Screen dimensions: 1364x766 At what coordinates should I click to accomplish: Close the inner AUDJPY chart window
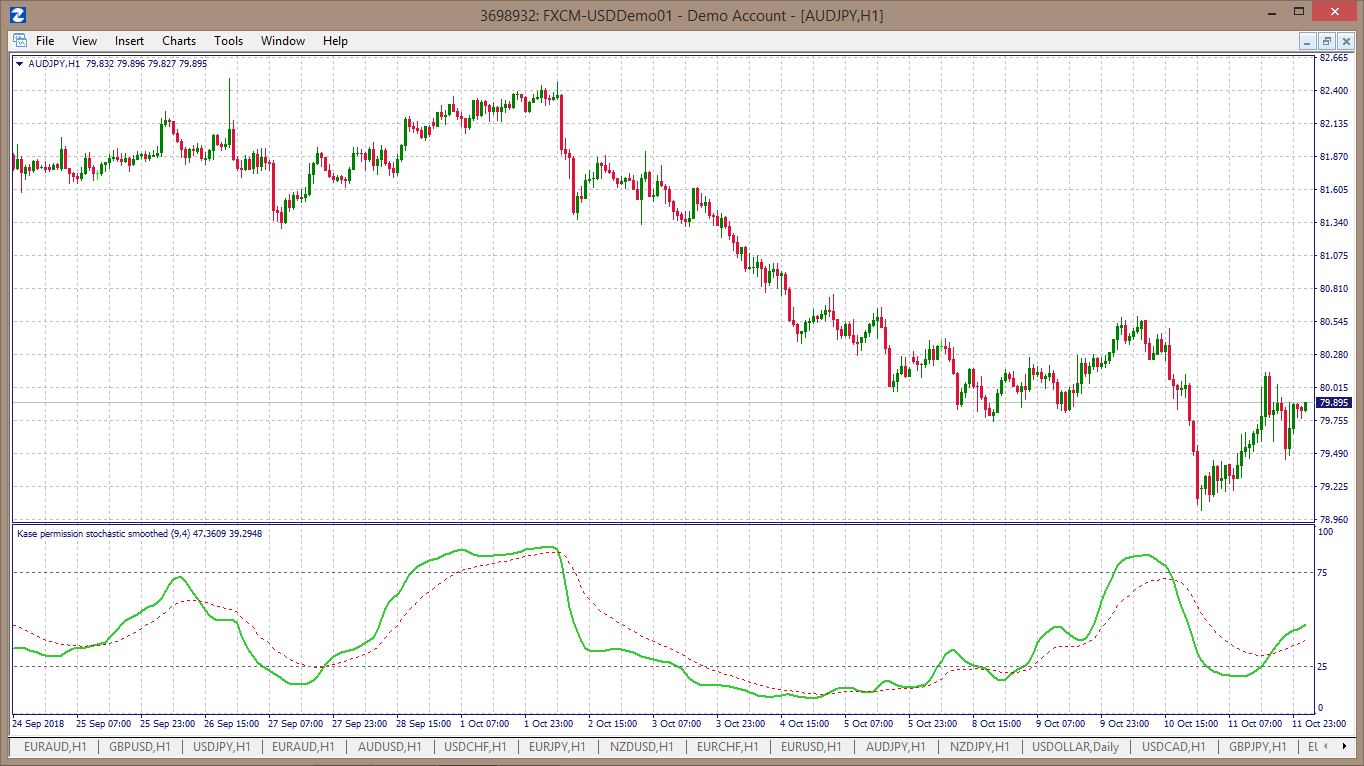coord(1346,41)
